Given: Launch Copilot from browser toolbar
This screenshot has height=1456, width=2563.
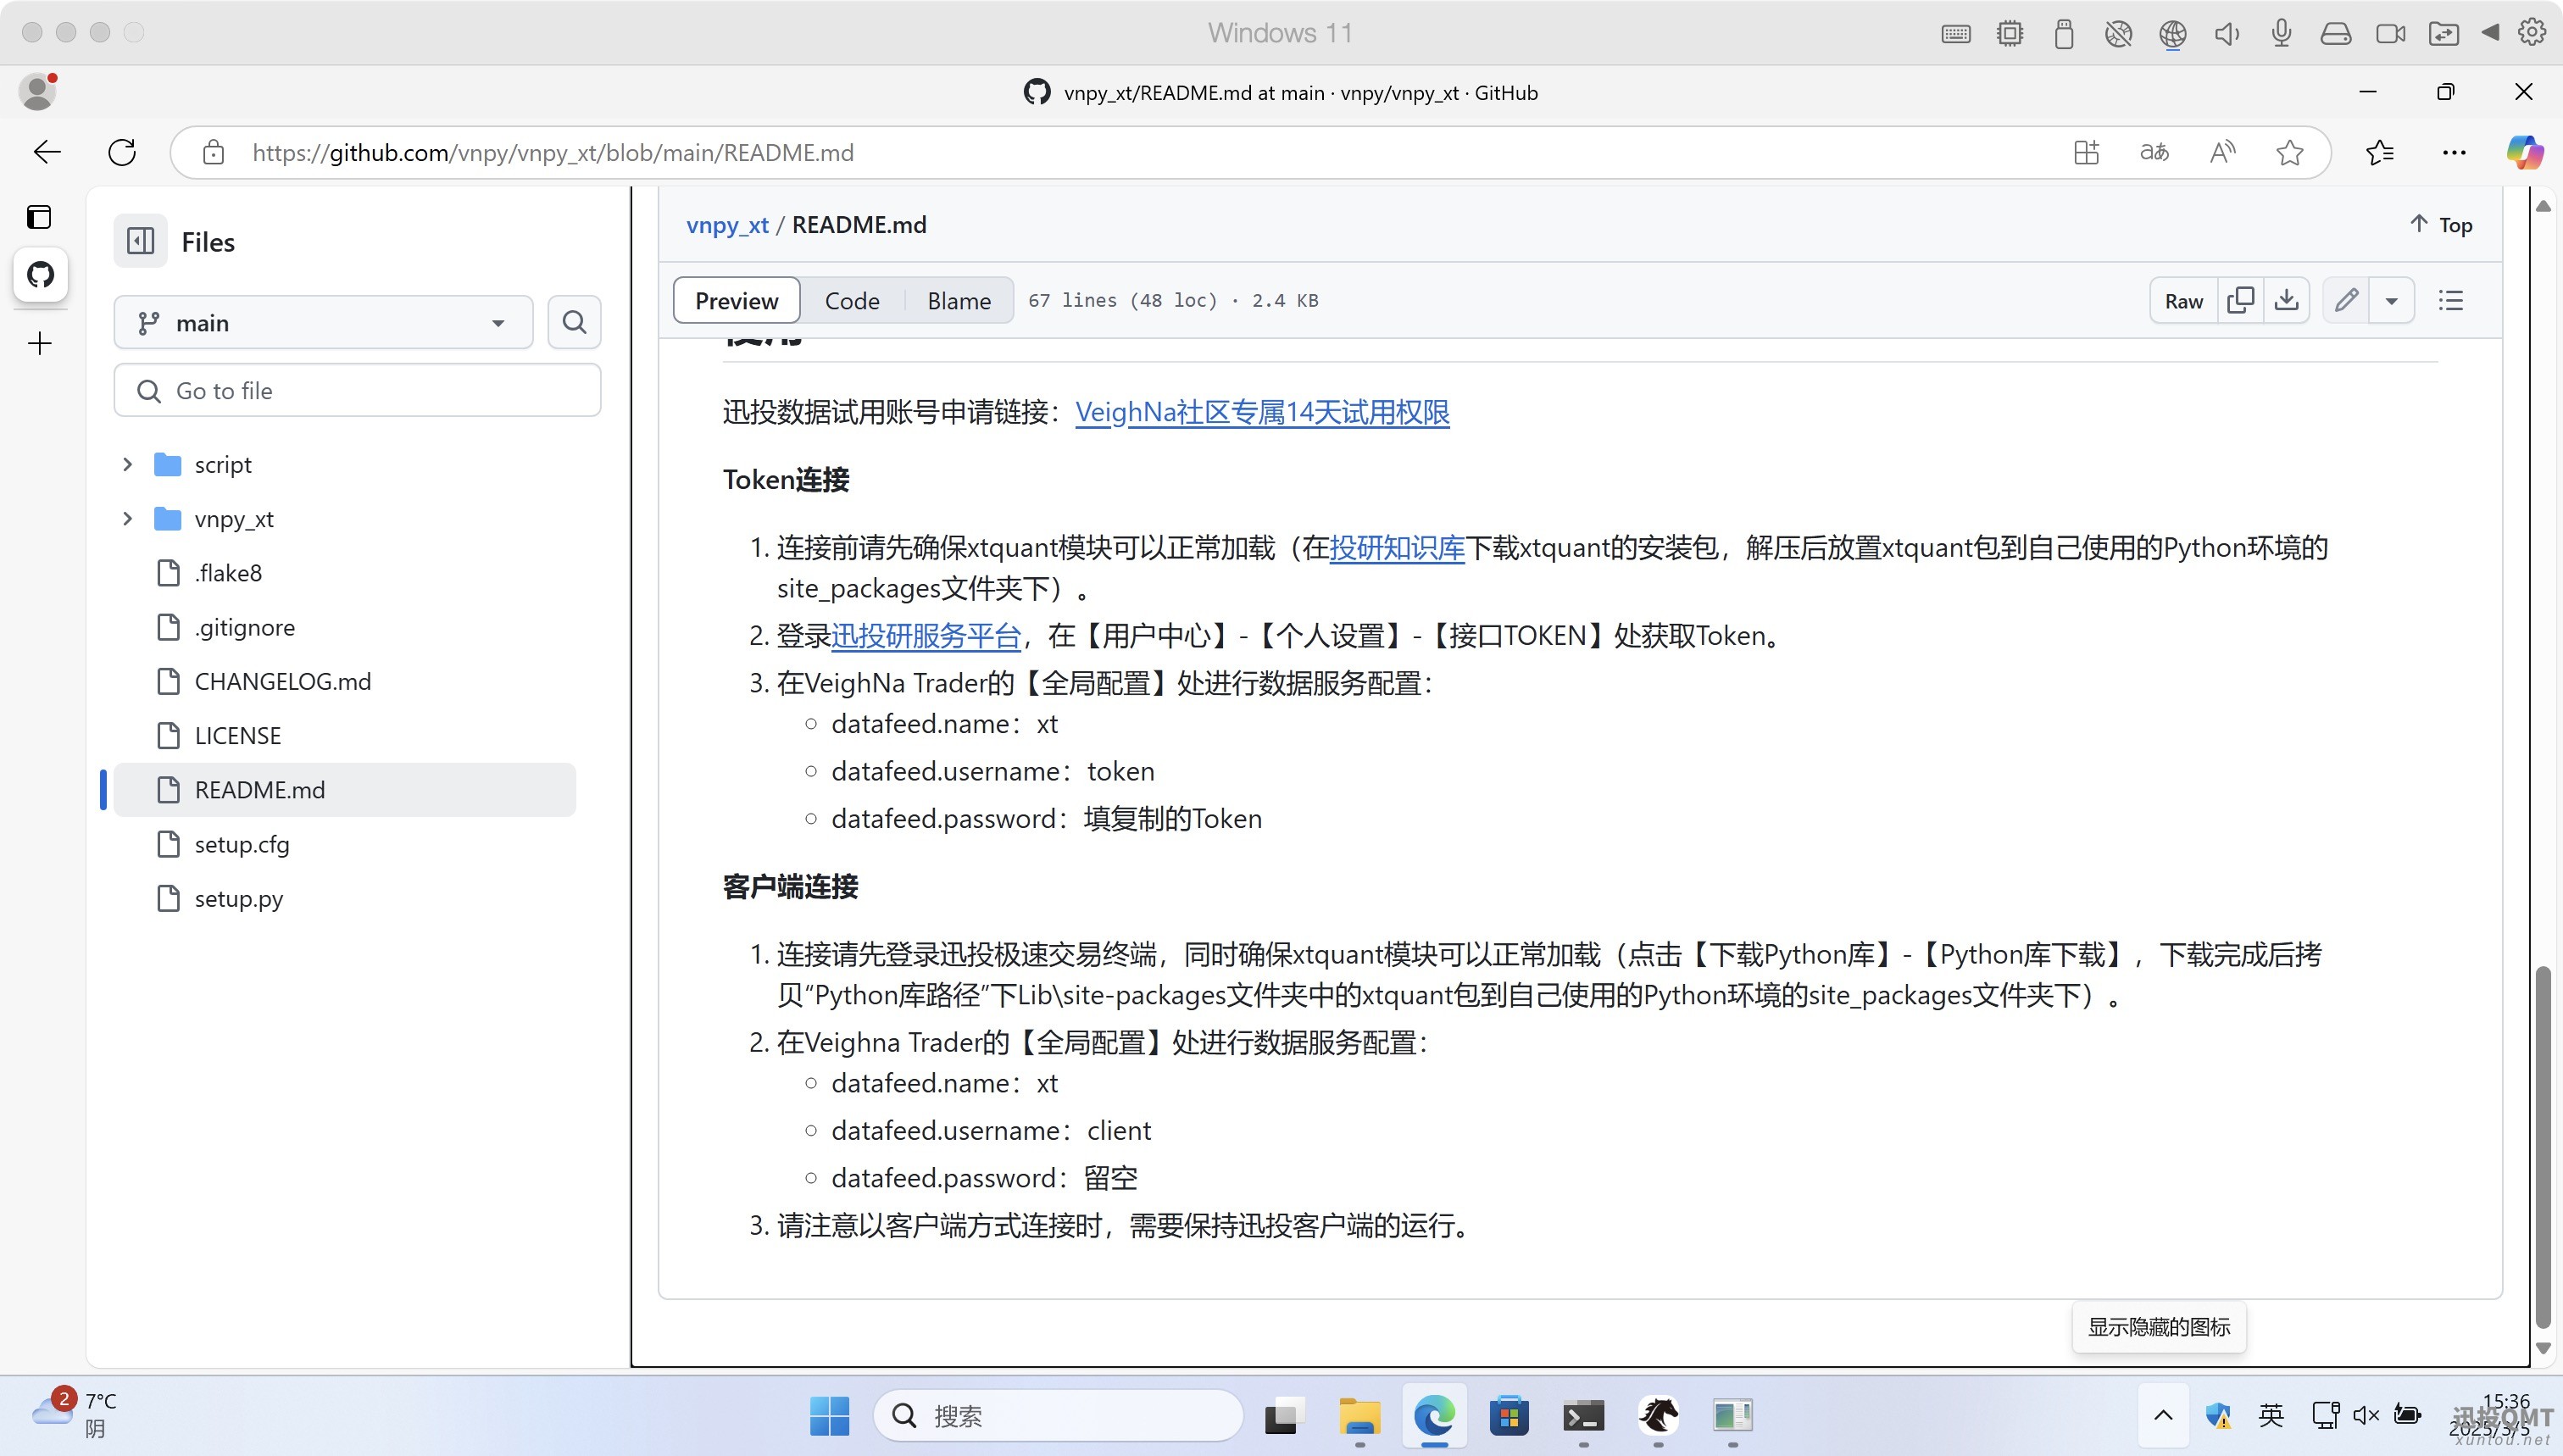Looking at the screenshot, I should (2524, 152).
